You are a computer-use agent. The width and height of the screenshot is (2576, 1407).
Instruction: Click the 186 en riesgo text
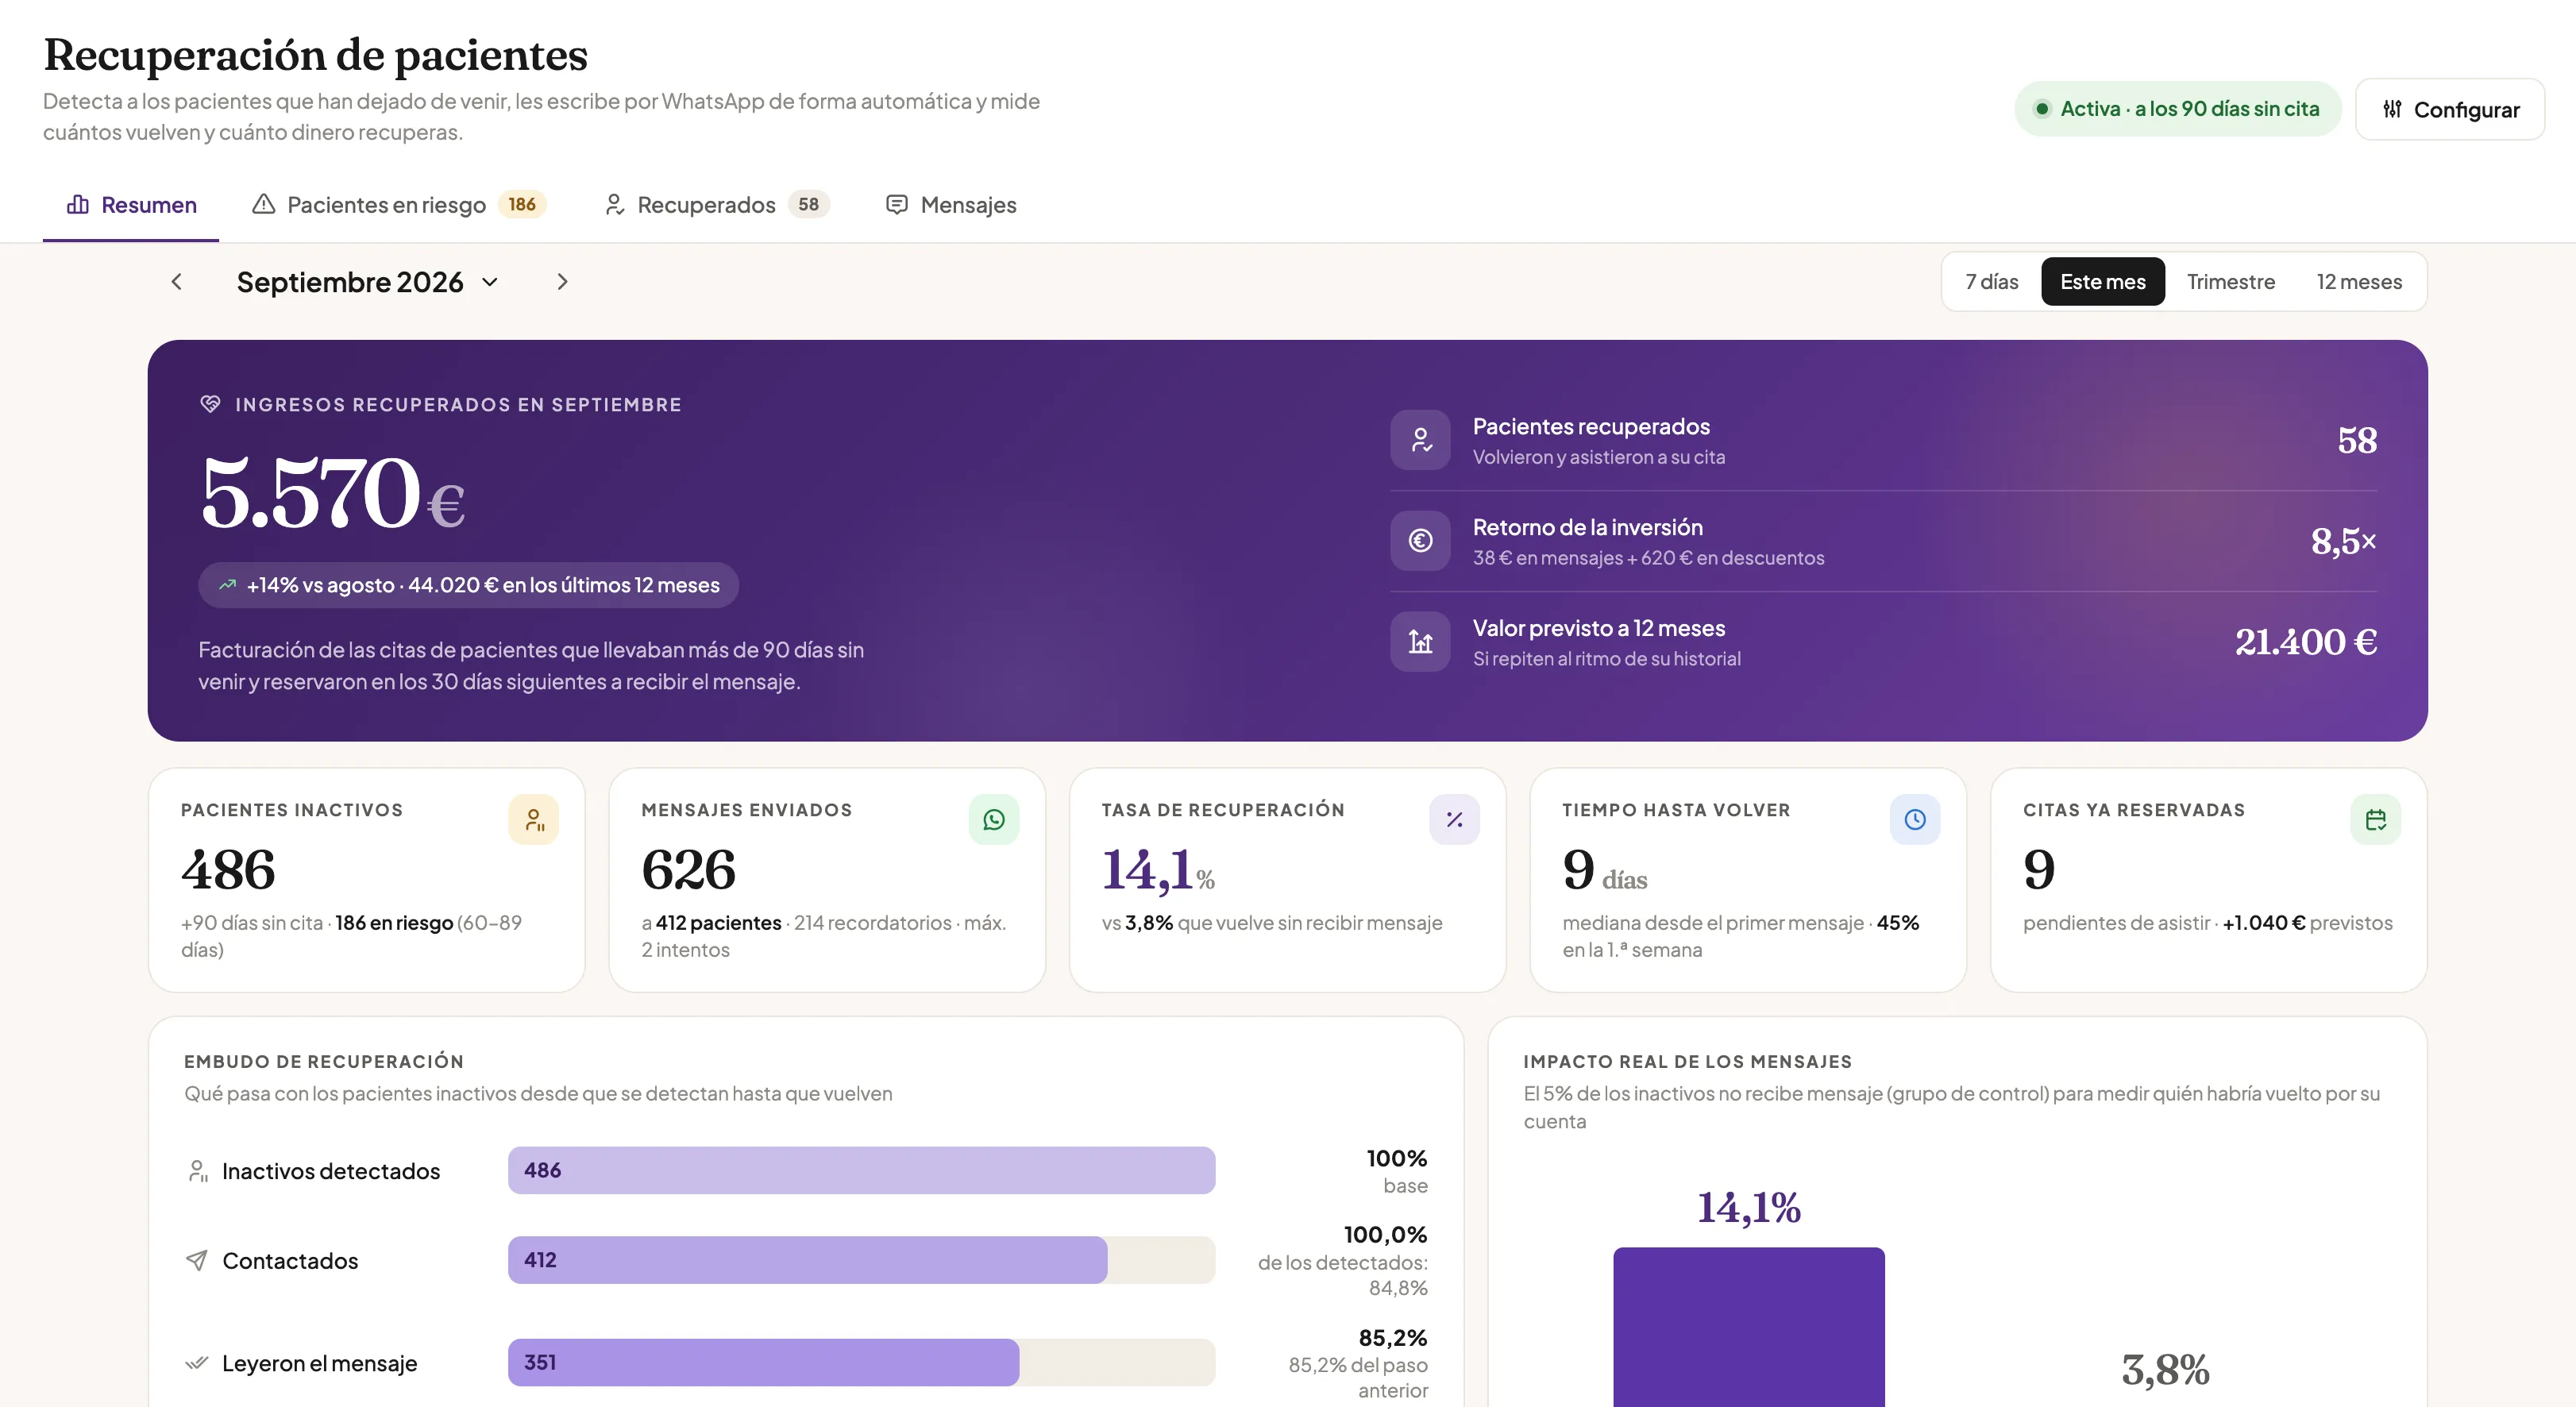[x=394, y=923]
